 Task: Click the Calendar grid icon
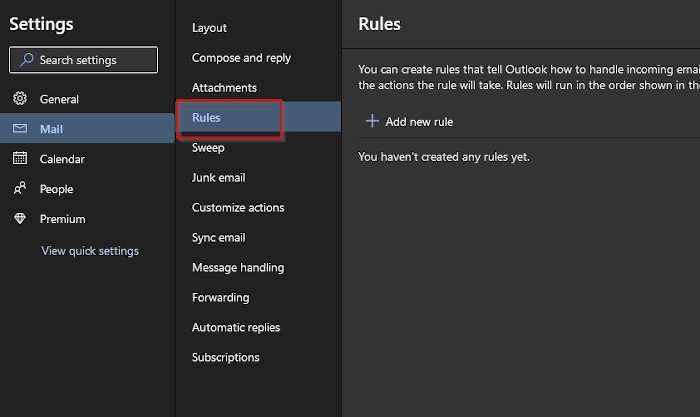pos(19,159)
